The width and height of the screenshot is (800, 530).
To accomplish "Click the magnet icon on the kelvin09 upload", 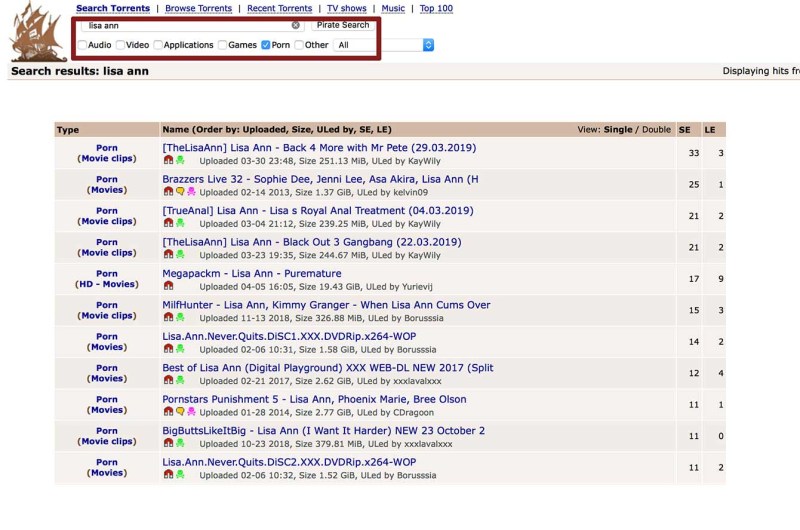I will [x=169, y=192].
